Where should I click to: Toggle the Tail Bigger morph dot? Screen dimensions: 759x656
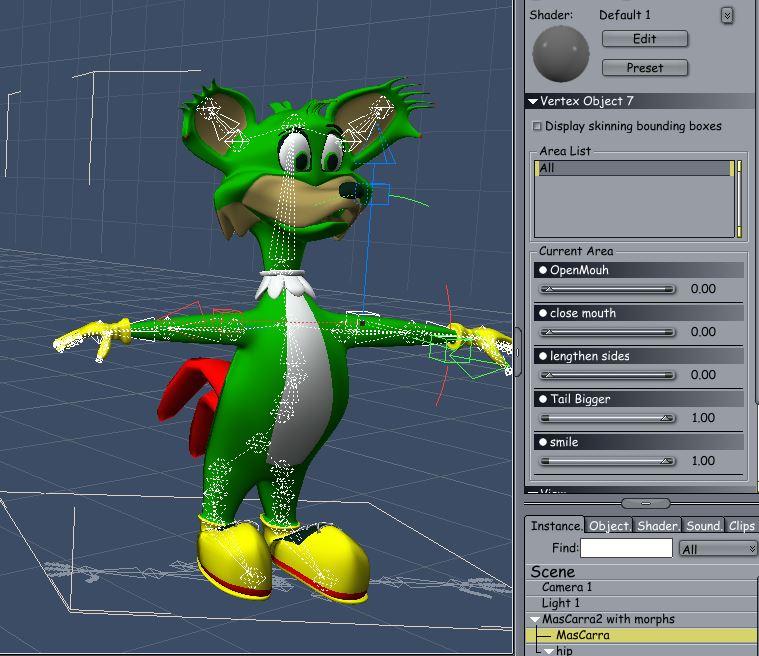[543, 399]
